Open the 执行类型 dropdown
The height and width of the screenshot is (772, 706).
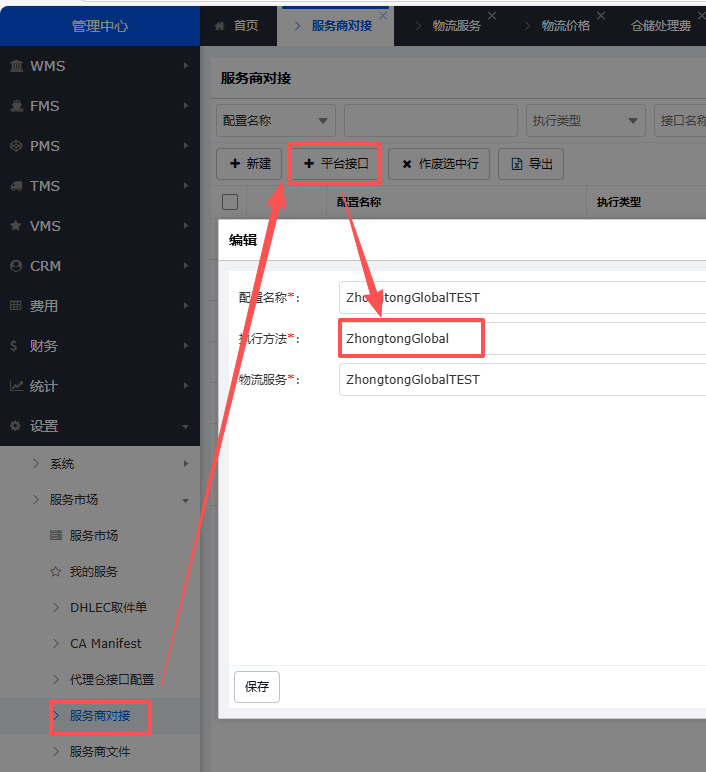[x=586, y=121]
